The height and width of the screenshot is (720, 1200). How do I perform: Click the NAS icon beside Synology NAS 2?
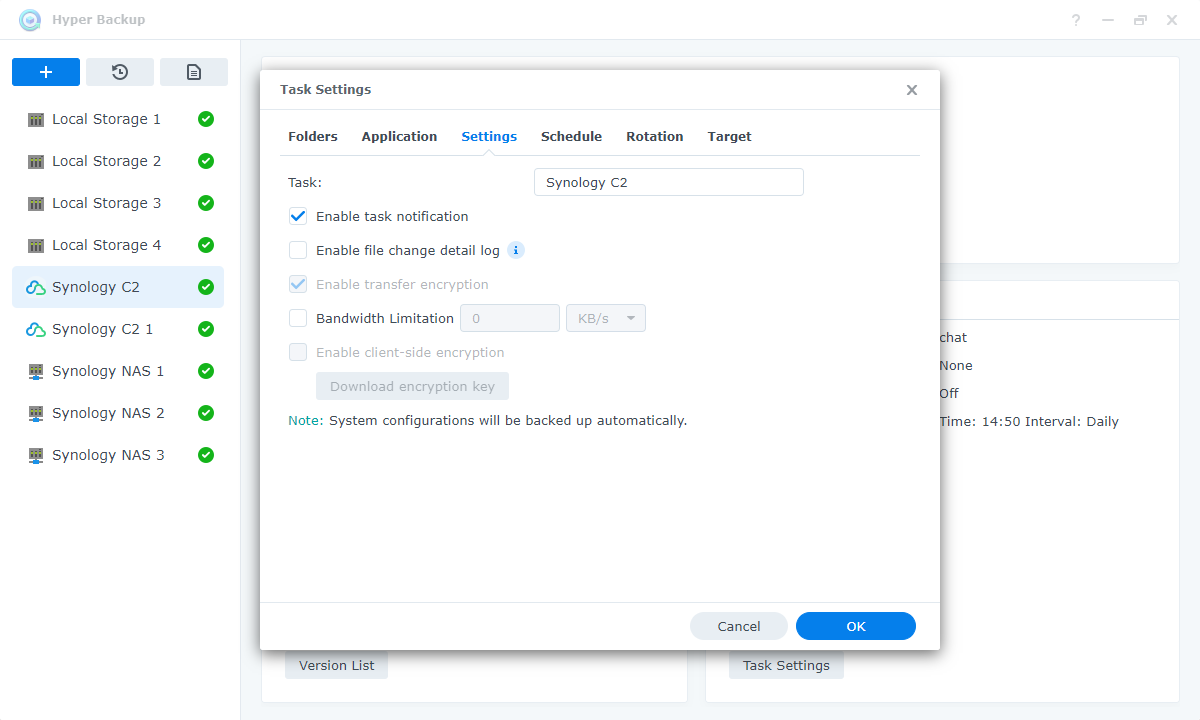point(36,413)
